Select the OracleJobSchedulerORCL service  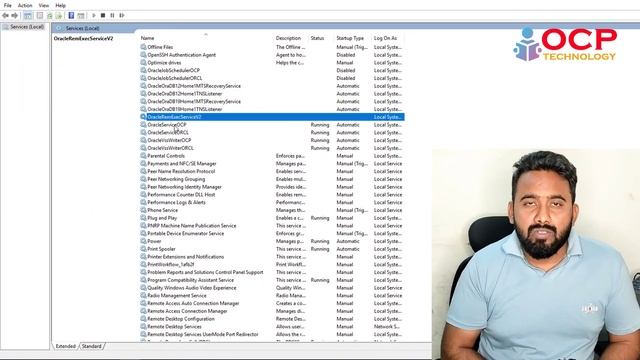click(174, 78)
